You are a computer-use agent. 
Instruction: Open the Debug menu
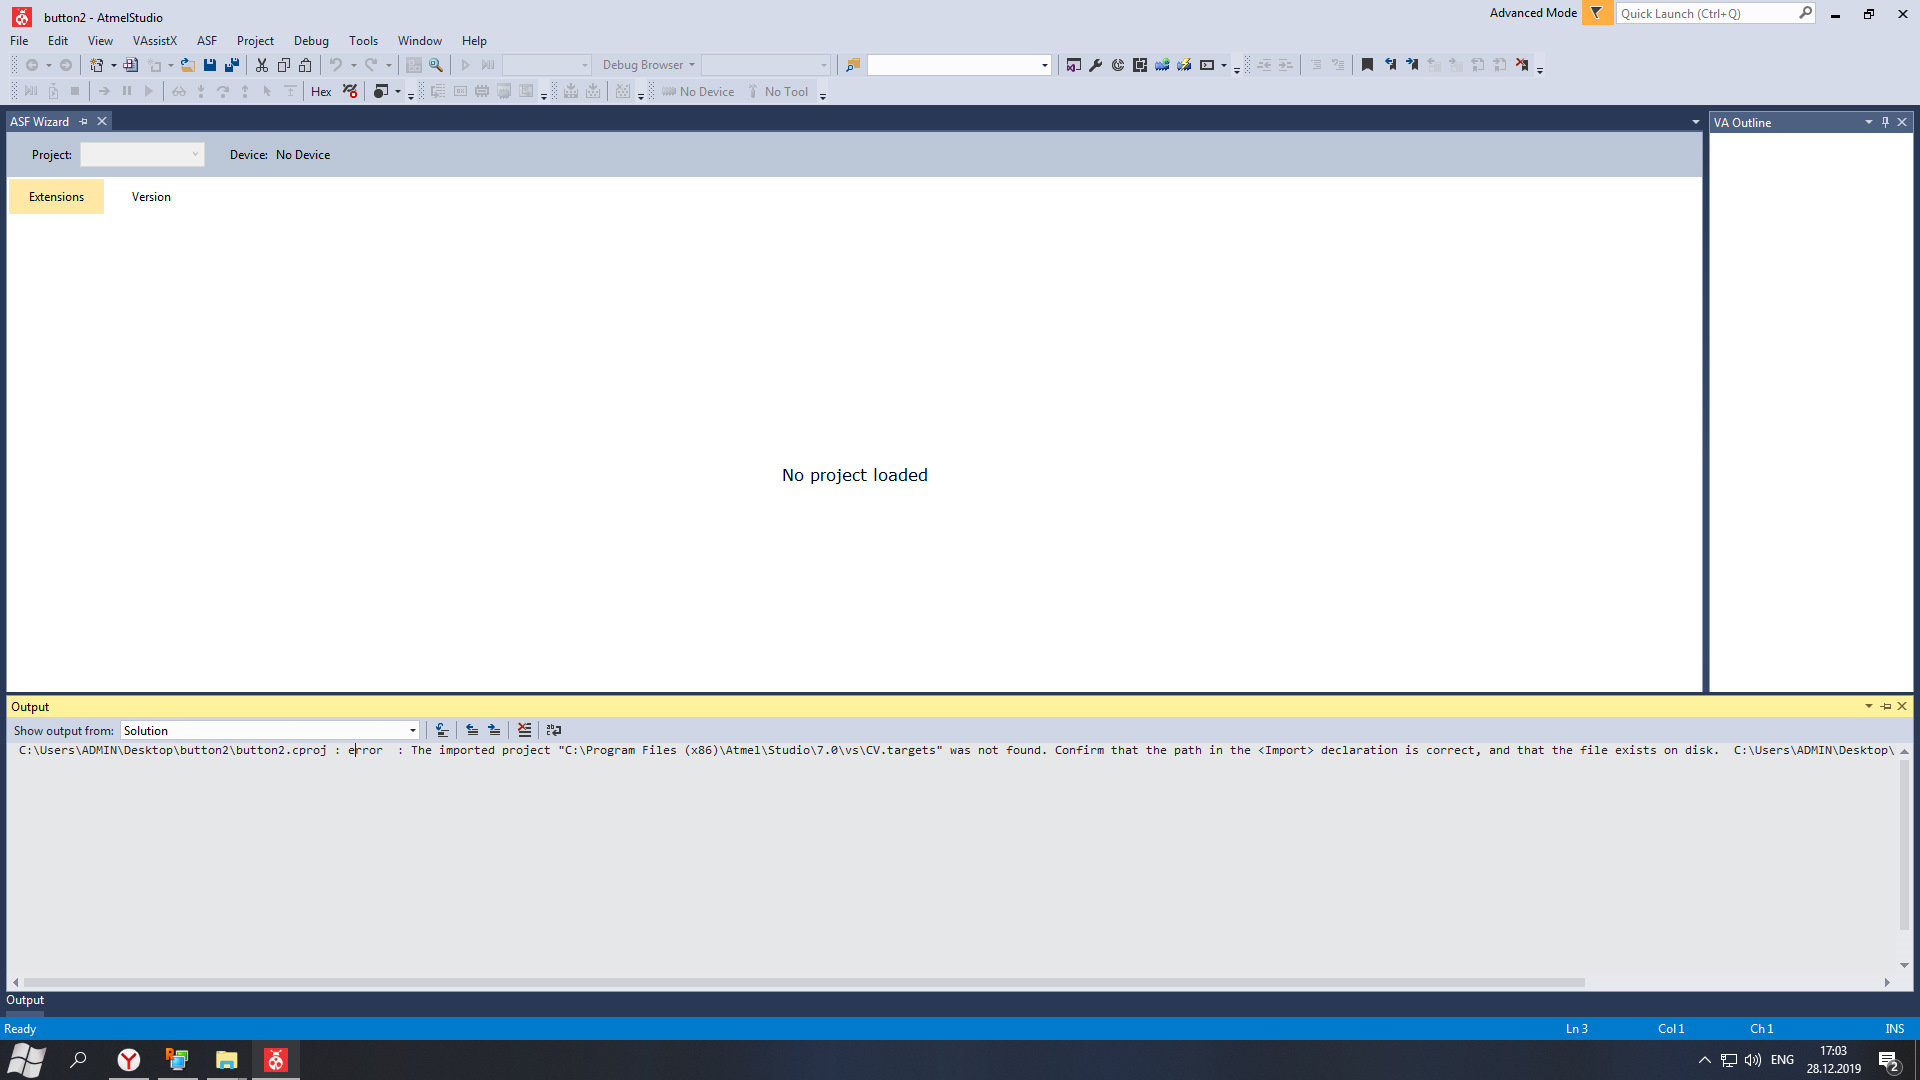pos(311,41)
